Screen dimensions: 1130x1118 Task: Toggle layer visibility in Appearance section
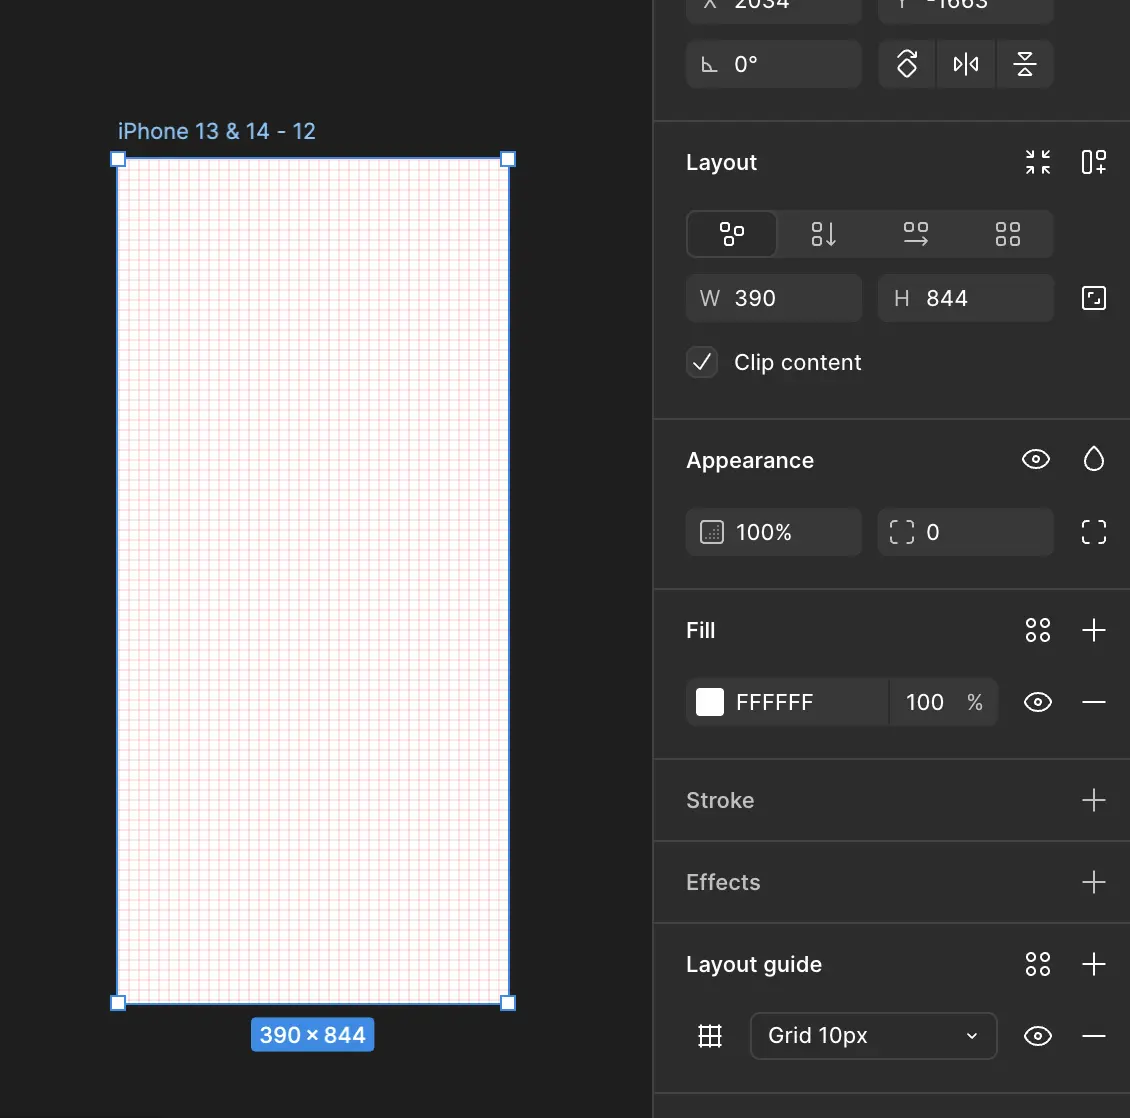pos(1036,460)
